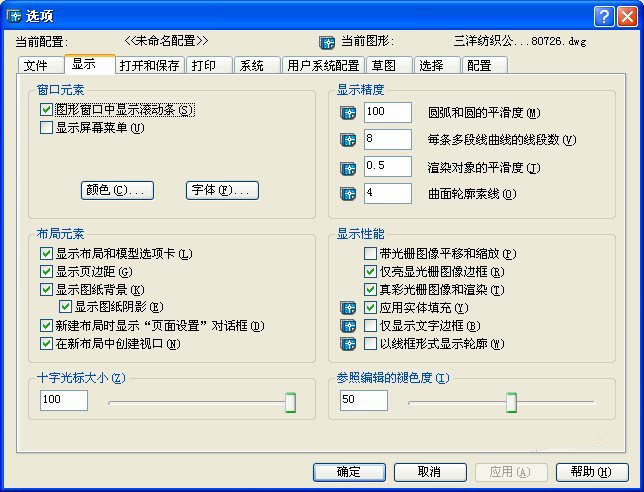Open the 系统 tab
Viewport: 644px width, 492px height.
coord(257,65)
